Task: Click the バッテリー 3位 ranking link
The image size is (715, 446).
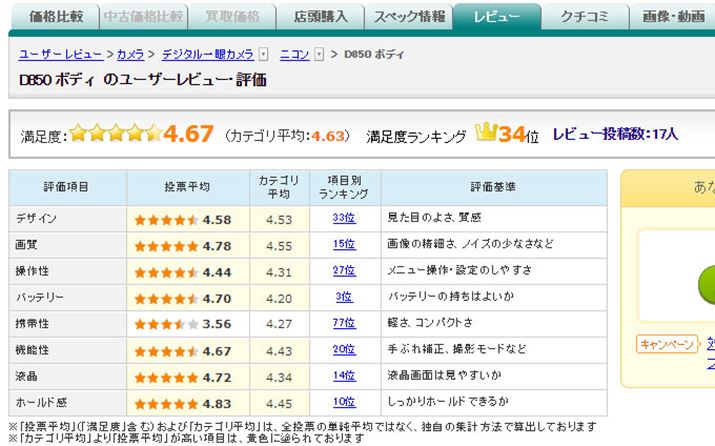Action: tap(344, 297)
